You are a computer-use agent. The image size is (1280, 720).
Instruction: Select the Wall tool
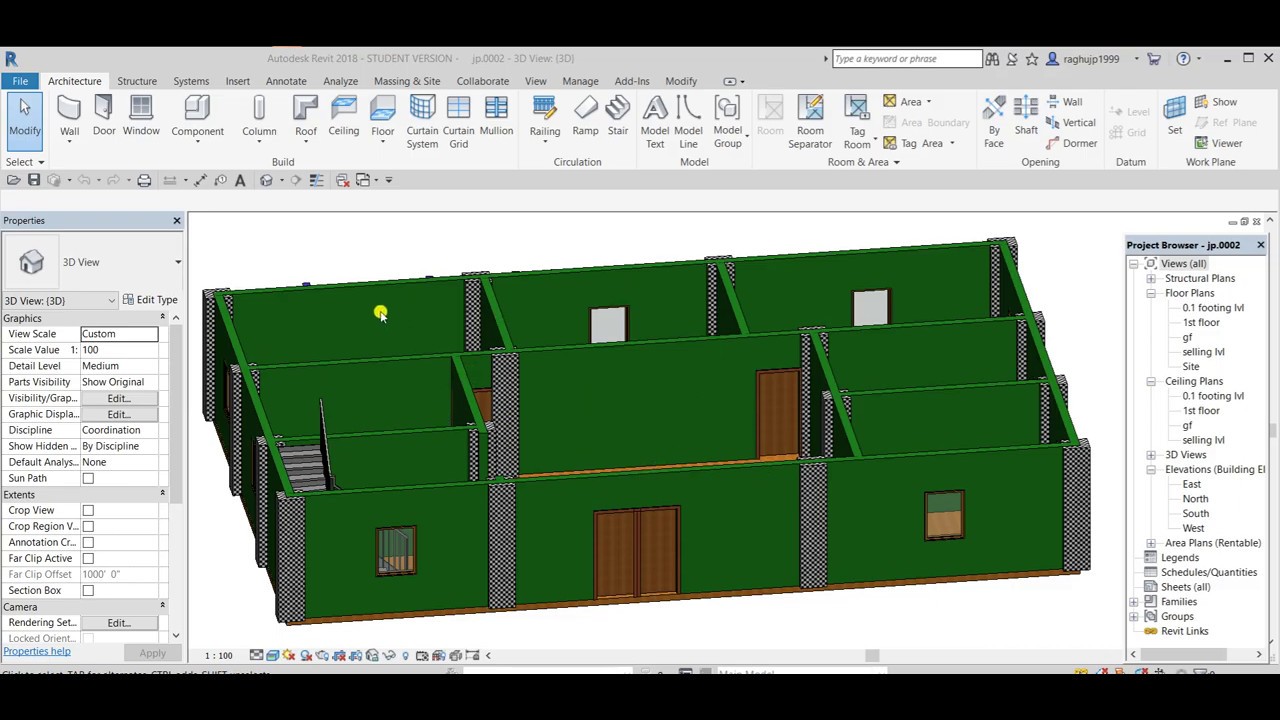click(x=69, y=117)
